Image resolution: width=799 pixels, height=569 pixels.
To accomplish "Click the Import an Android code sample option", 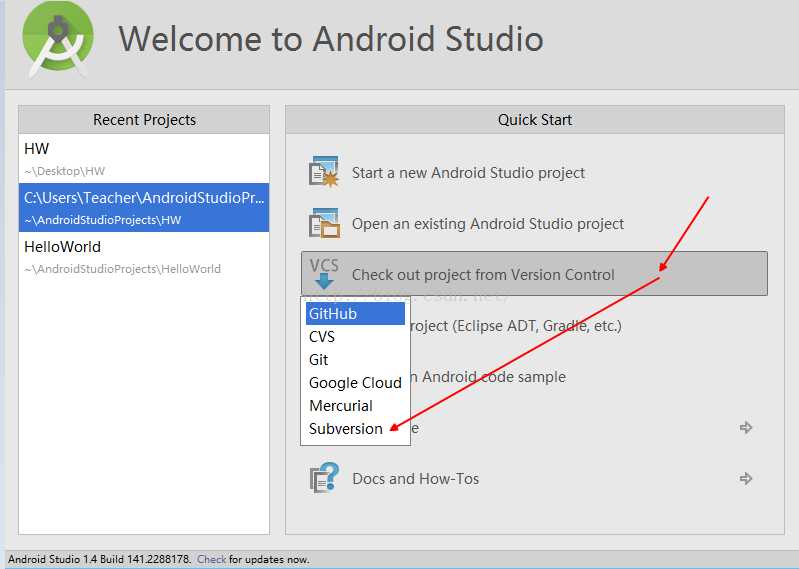I will click(488, 376).
